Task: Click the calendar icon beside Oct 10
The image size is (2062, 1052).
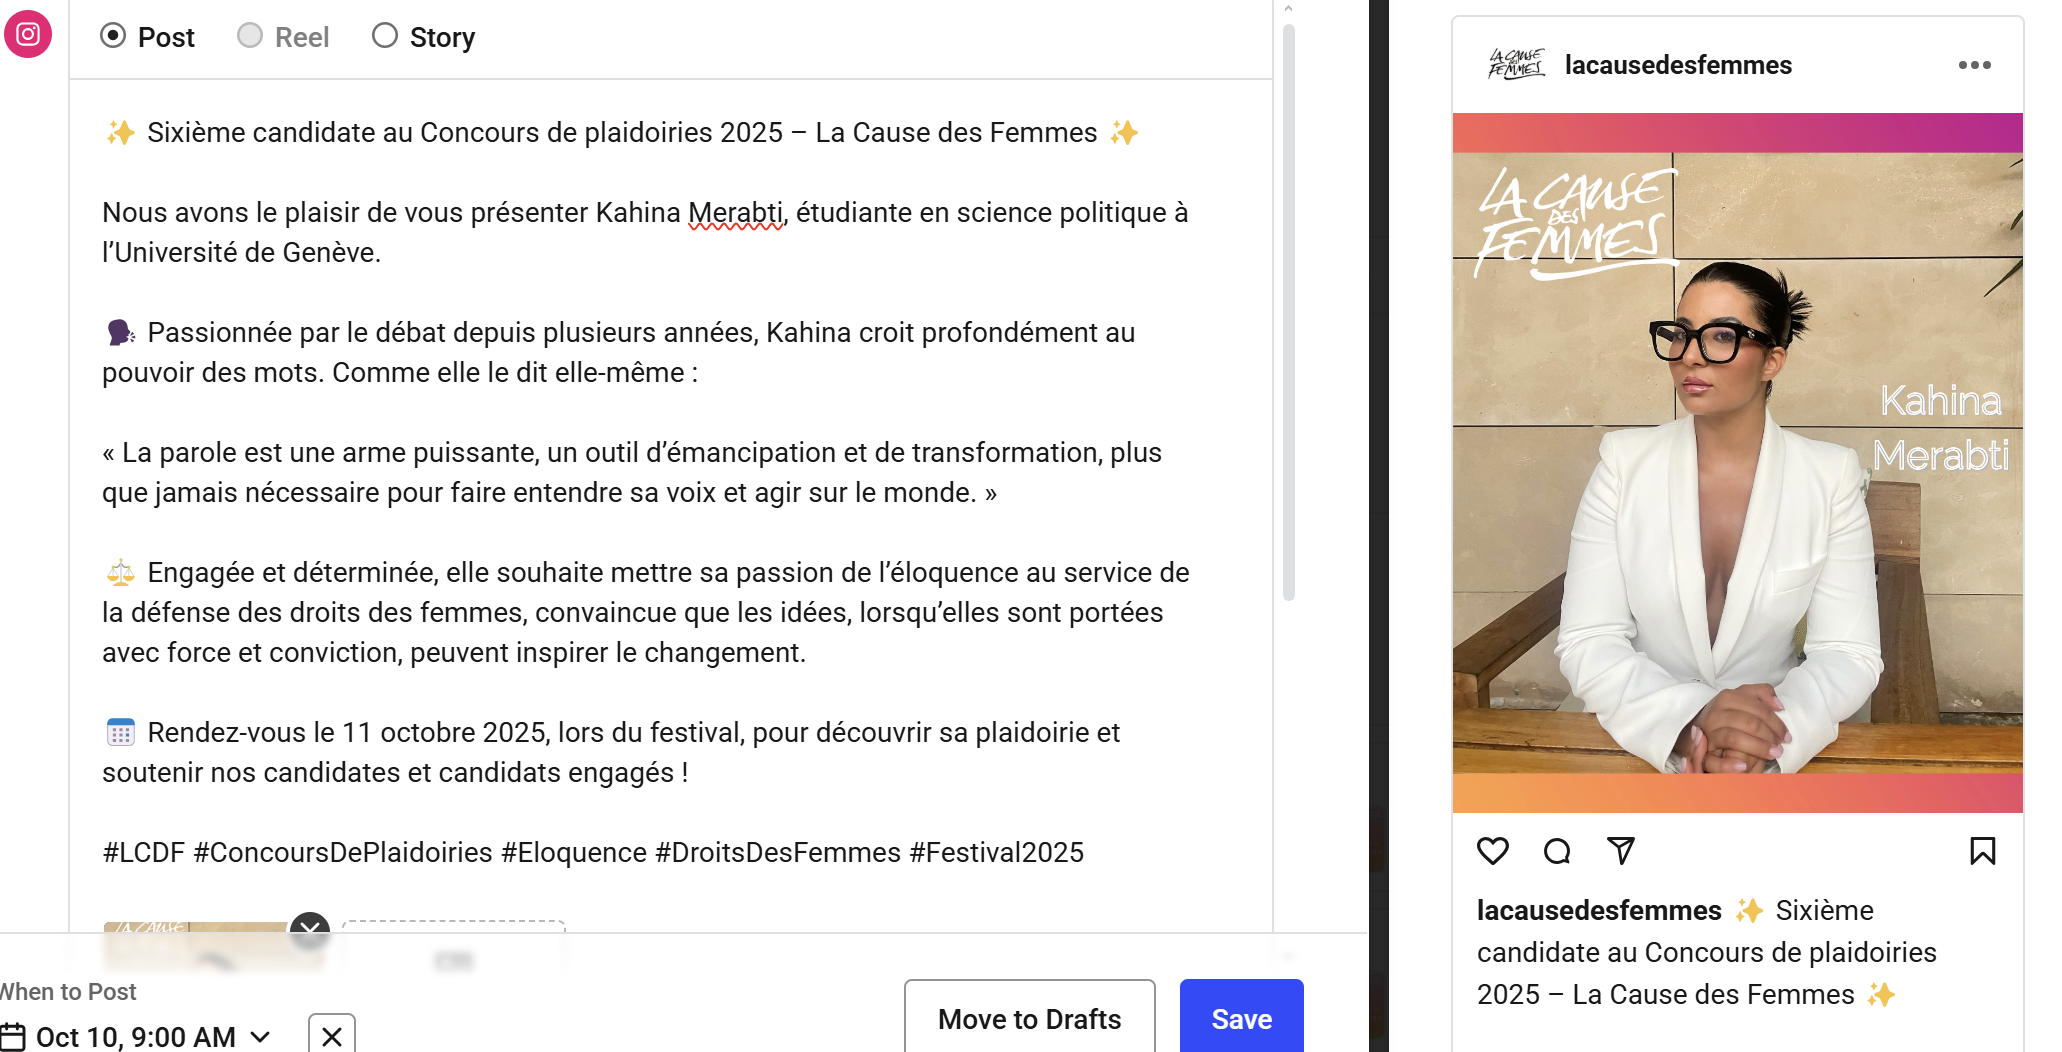Action: tap(12, 1037)
